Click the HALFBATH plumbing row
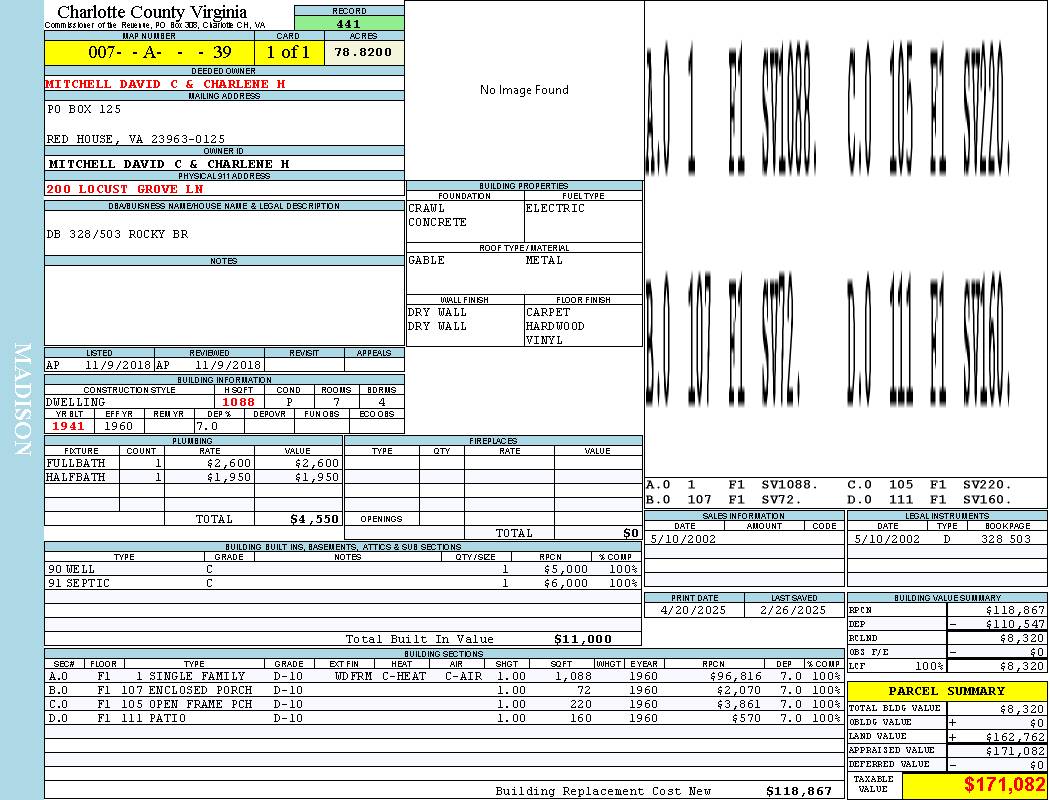 (193, 477)
